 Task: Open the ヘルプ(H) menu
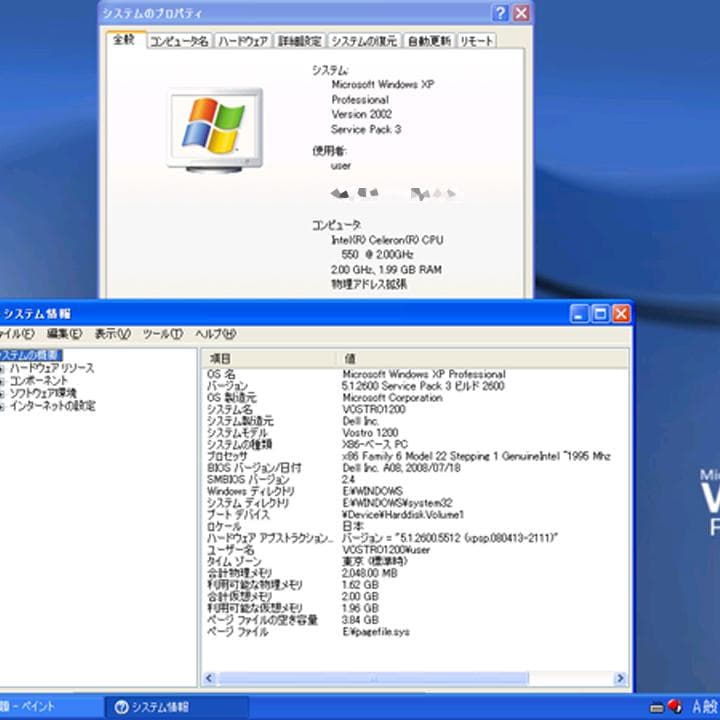click(x=215, y=334)
